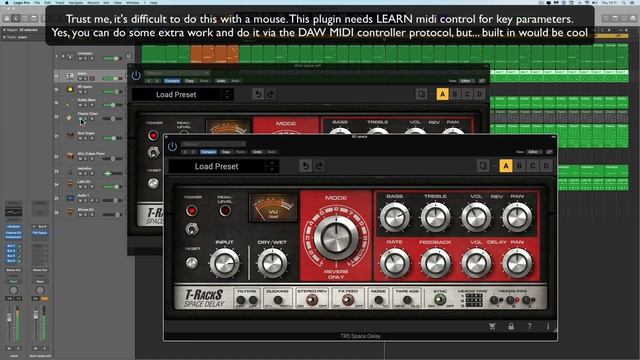The width and height of the screenshot is (640, 360).
Task: Click the reverb PAN knob
Action: [517, 217]
